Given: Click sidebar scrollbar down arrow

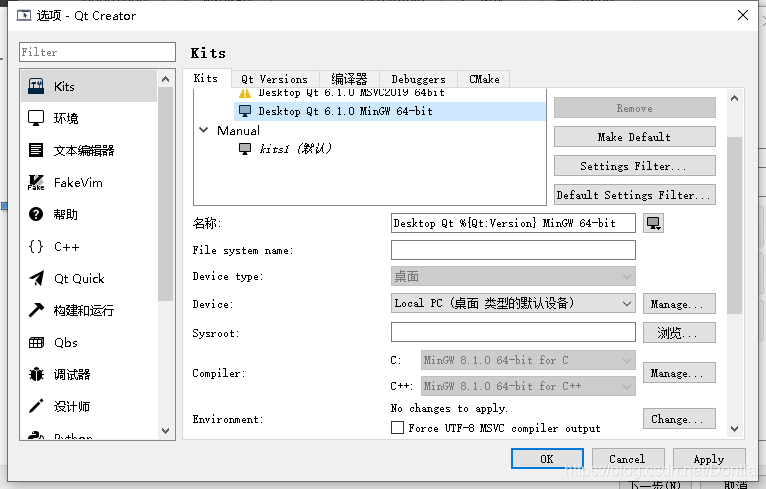Looking at the screenshot, I should coord(165,430).
